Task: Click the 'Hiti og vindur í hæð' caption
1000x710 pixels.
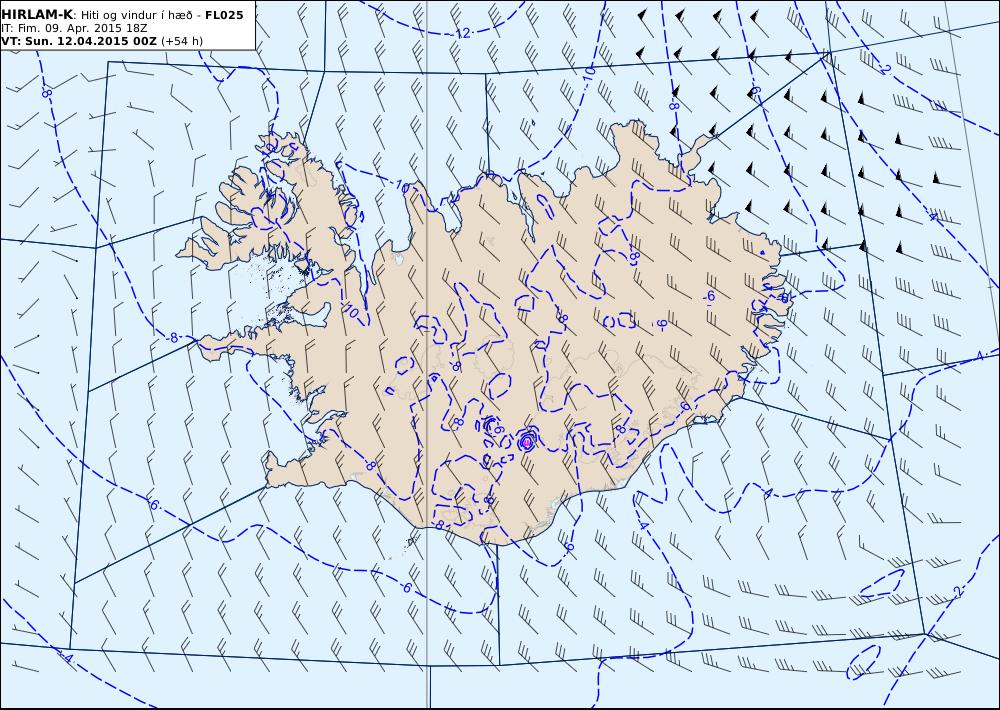Action: pos(136,15)
